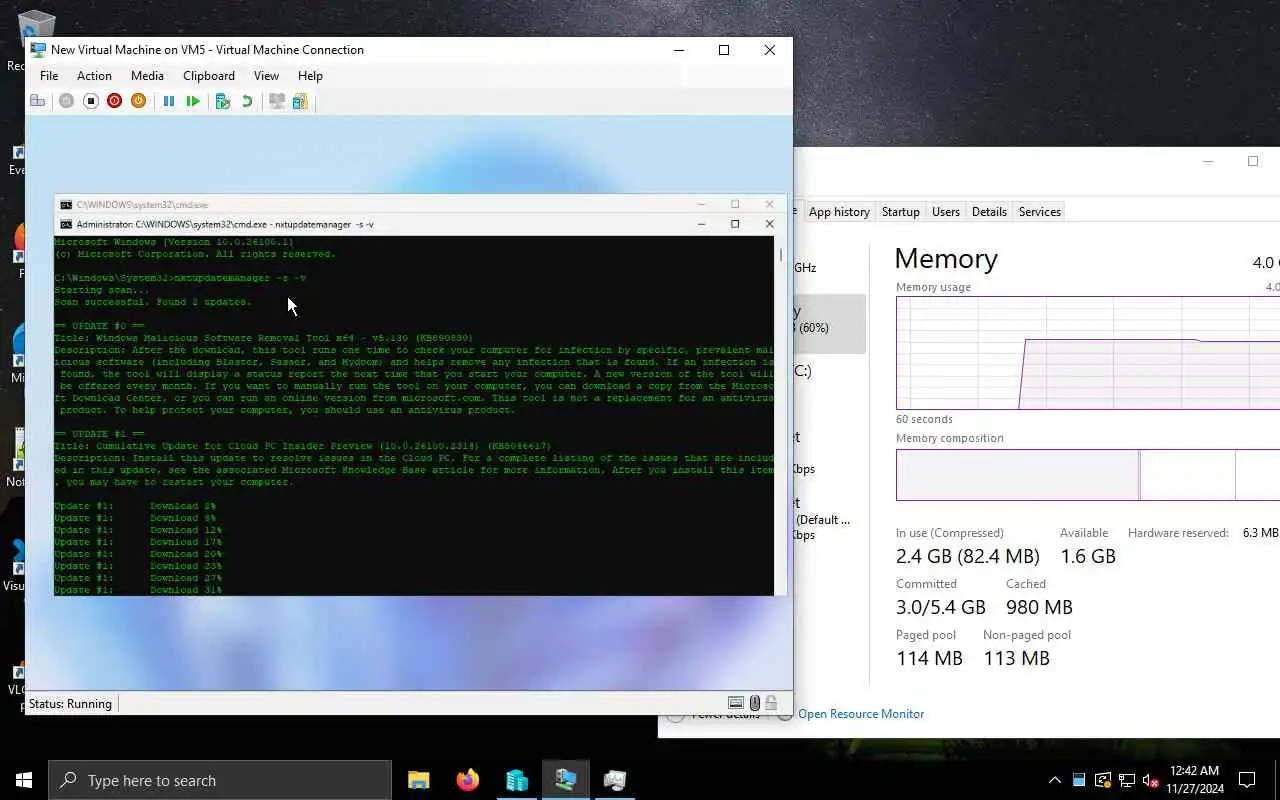1280x800 pixels.
Task: Switch to App history tab in Task Manager
Action: 839,212
